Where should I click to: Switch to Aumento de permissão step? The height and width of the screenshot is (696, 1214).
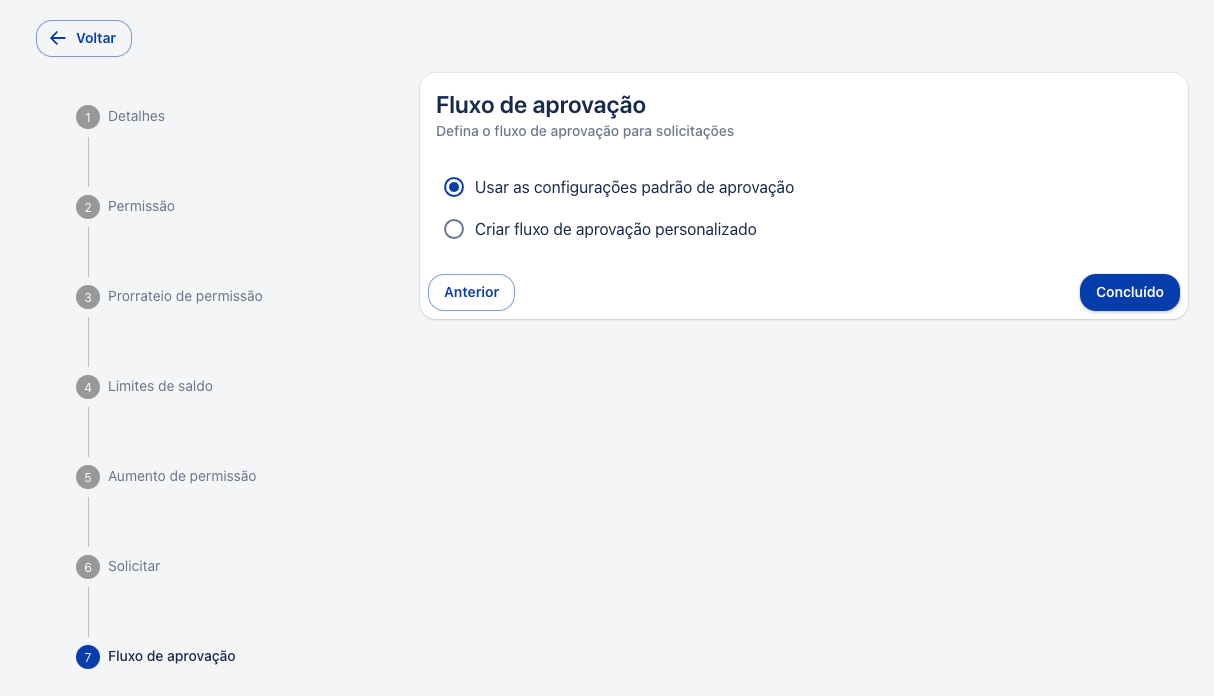coord(182,476)
